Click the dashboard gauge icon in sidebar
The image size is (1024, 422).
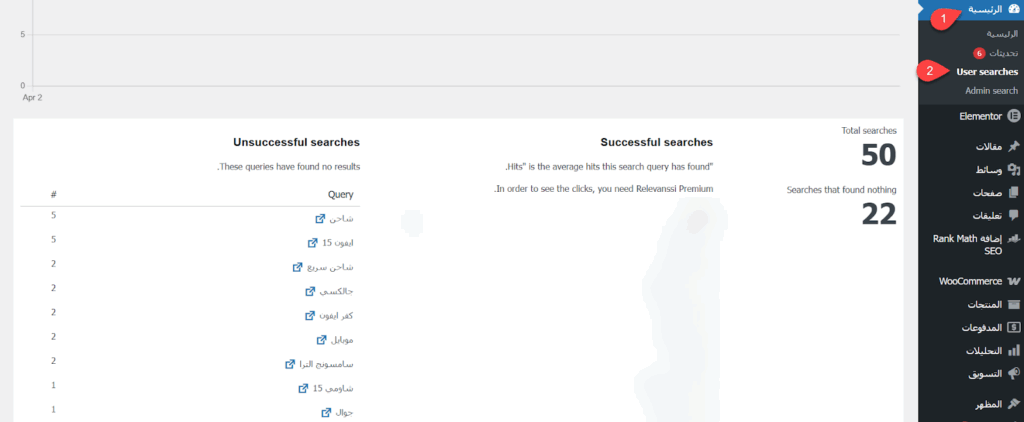pyautogui.click(x=1014, y=10)
